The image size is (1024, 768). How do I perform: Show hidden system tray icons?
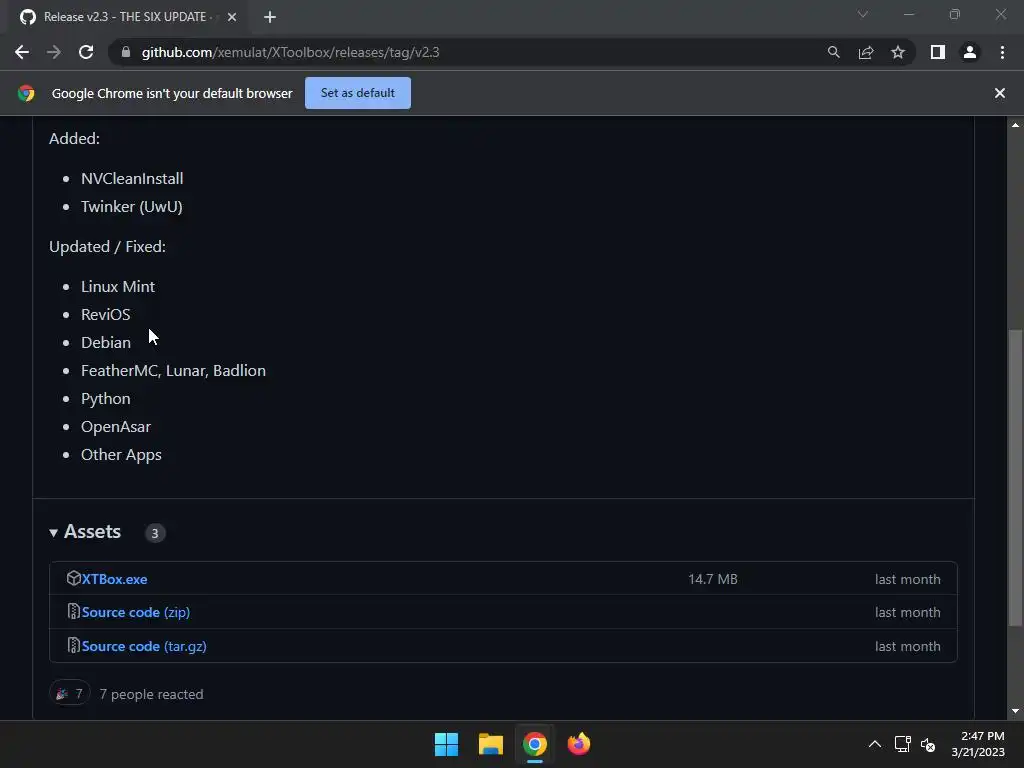click(x=874, y=744)
